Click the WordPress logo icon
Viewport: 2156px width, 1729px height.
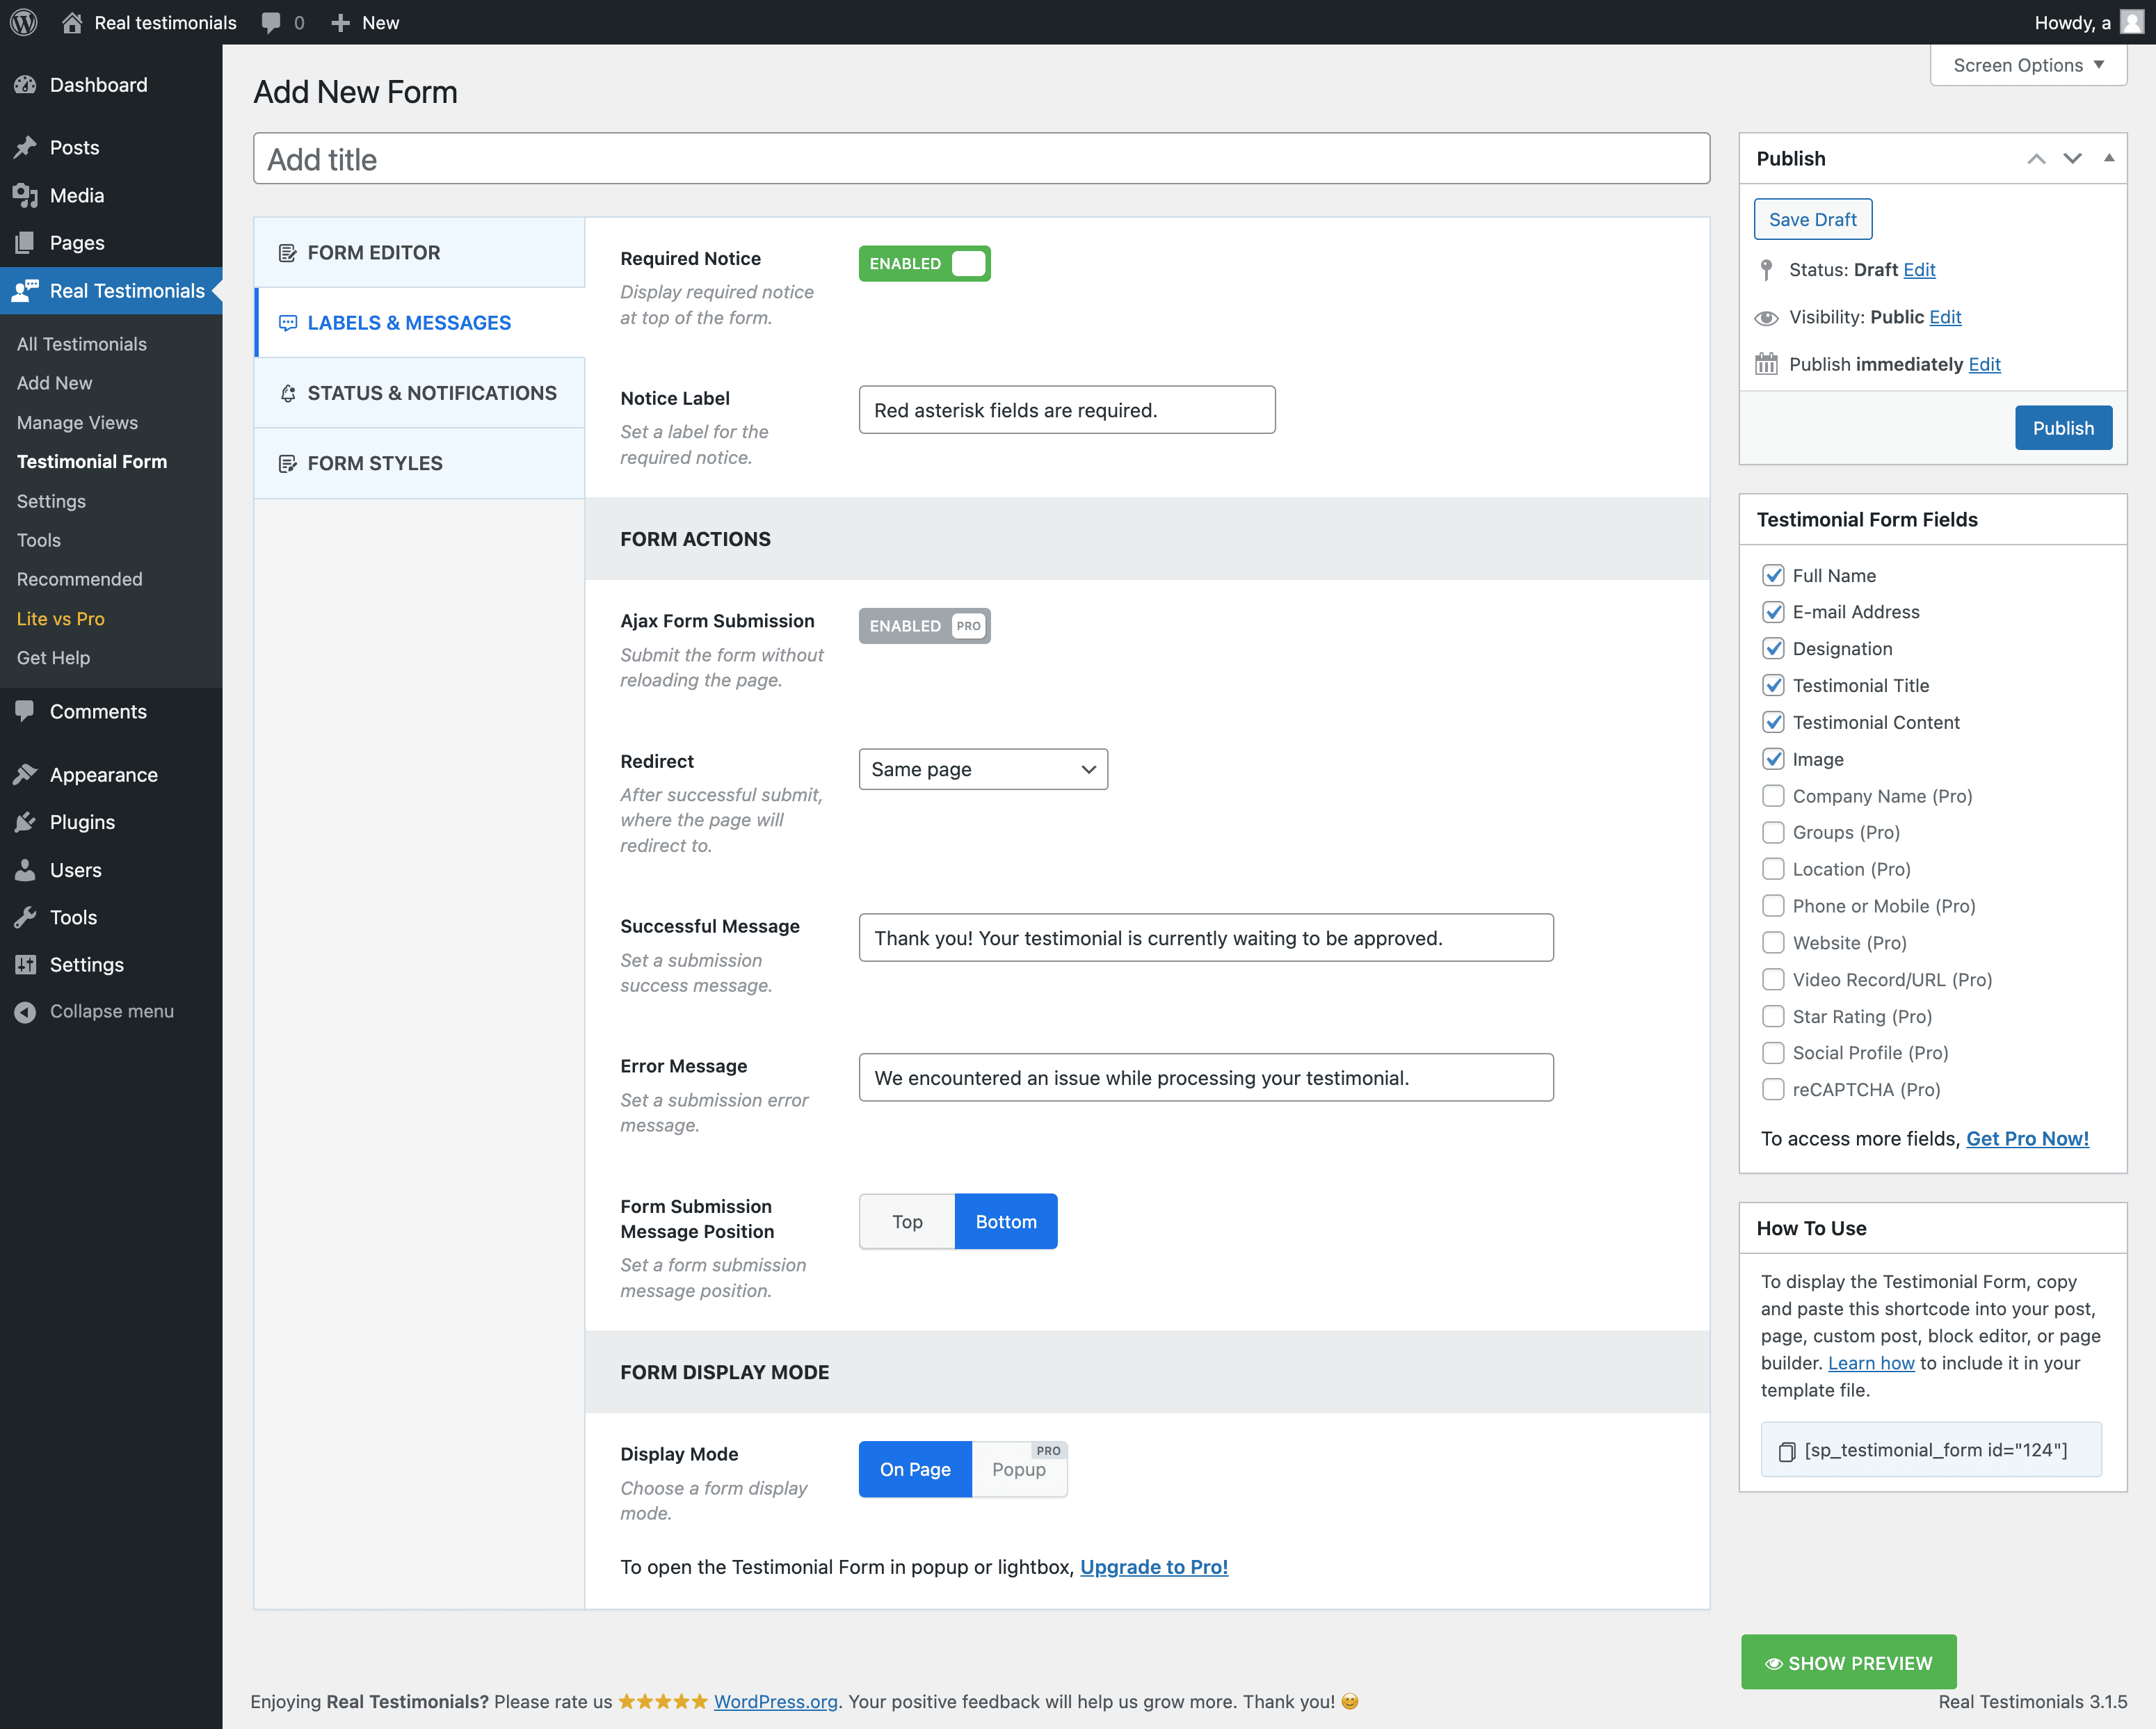(24, 22)
